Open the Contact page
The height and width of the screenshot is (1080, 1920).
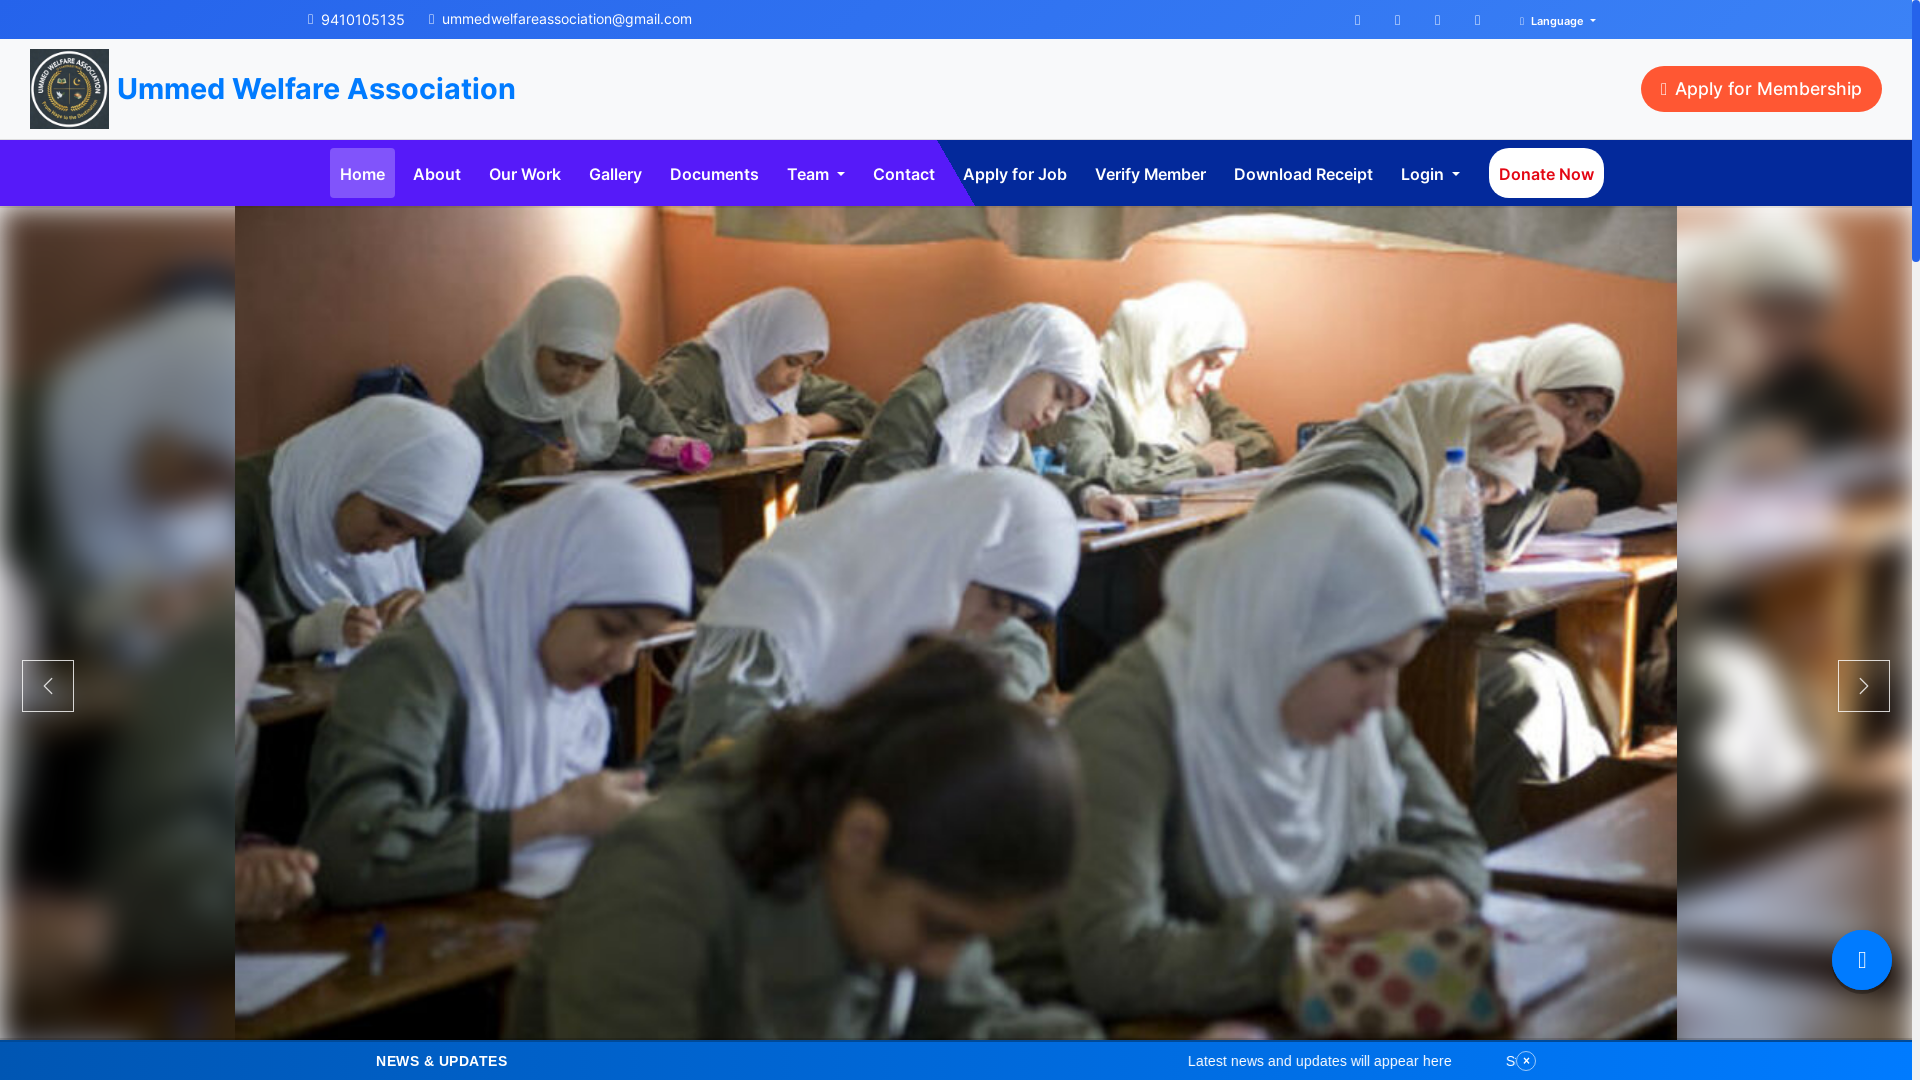click(903, 174)
